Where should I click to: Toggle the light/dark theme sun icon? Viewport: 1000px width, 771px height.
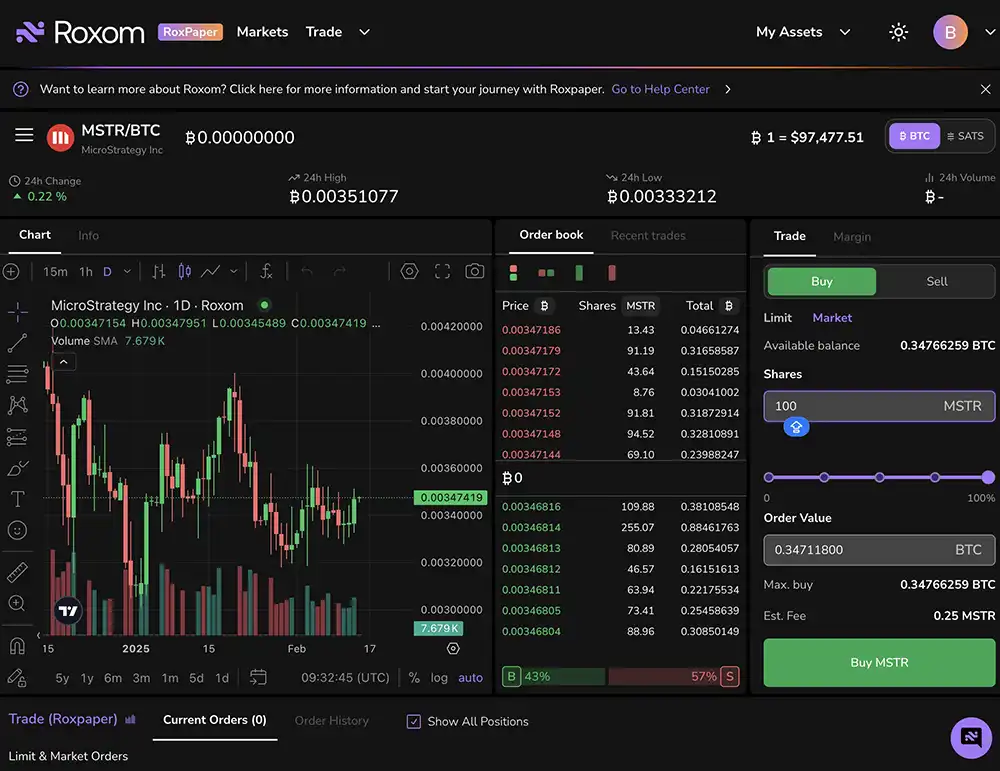[x=899, y=32]
